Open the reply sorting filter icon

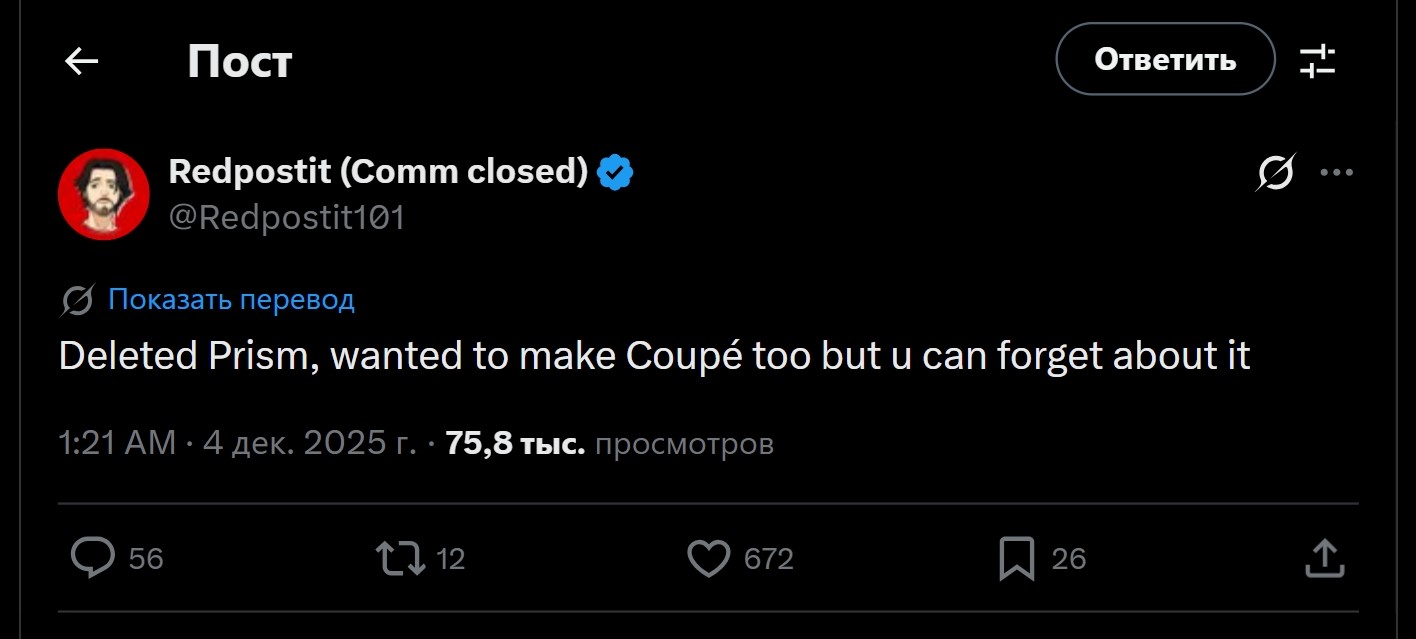click(1317, 61)
